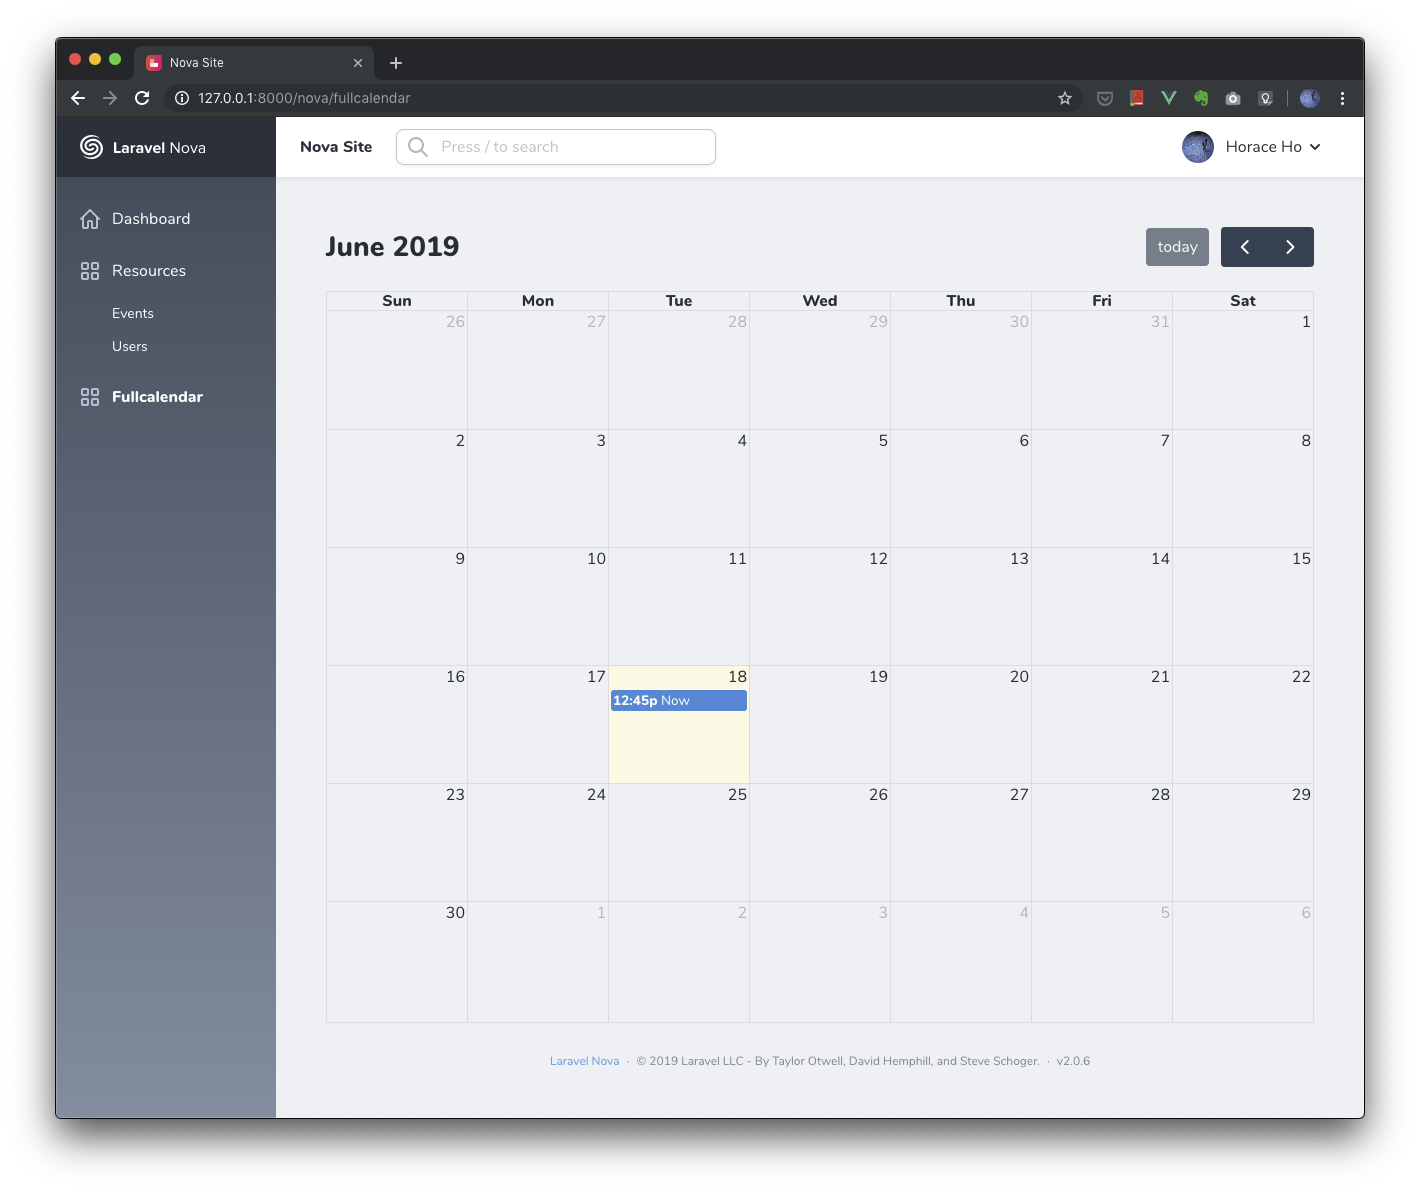1420x1192 pixels.
Task: Click the camera screenshot extension icon
Action: pos(1233,98)
